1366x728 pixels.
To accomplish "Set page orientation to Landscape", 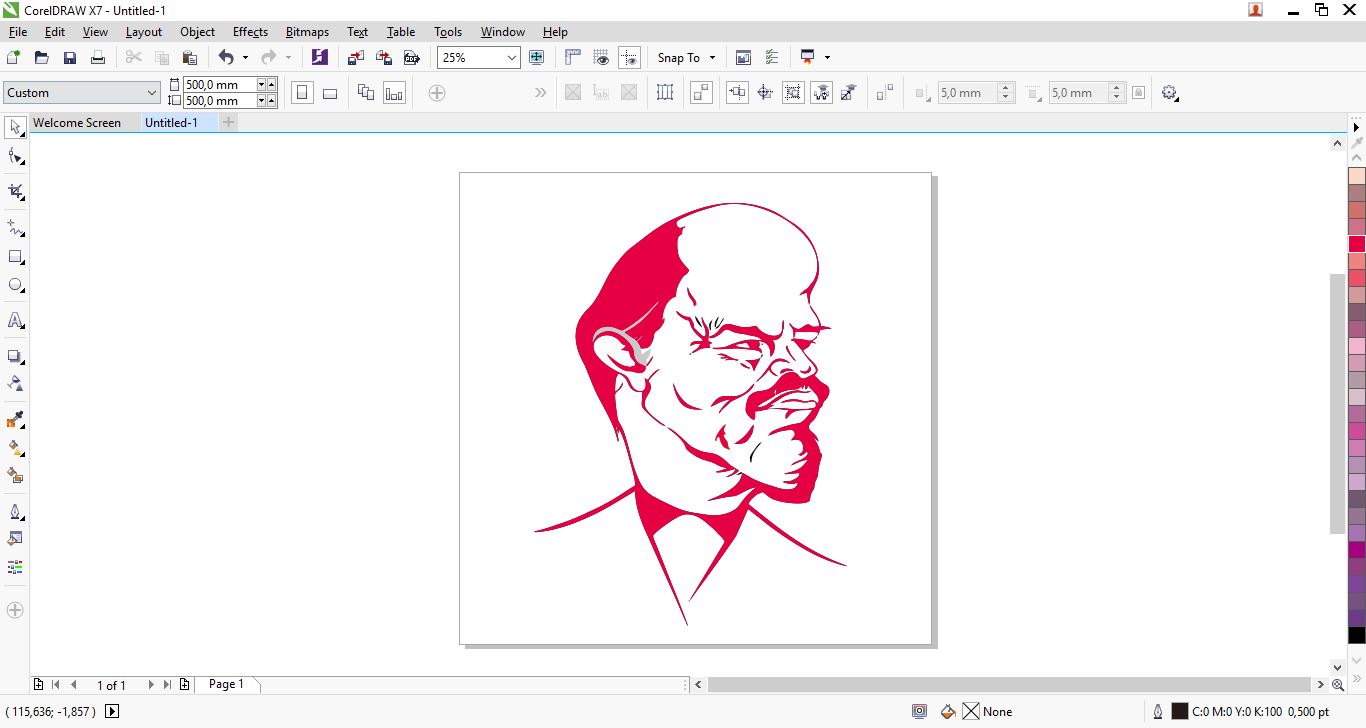I will [x=330, y=93].
